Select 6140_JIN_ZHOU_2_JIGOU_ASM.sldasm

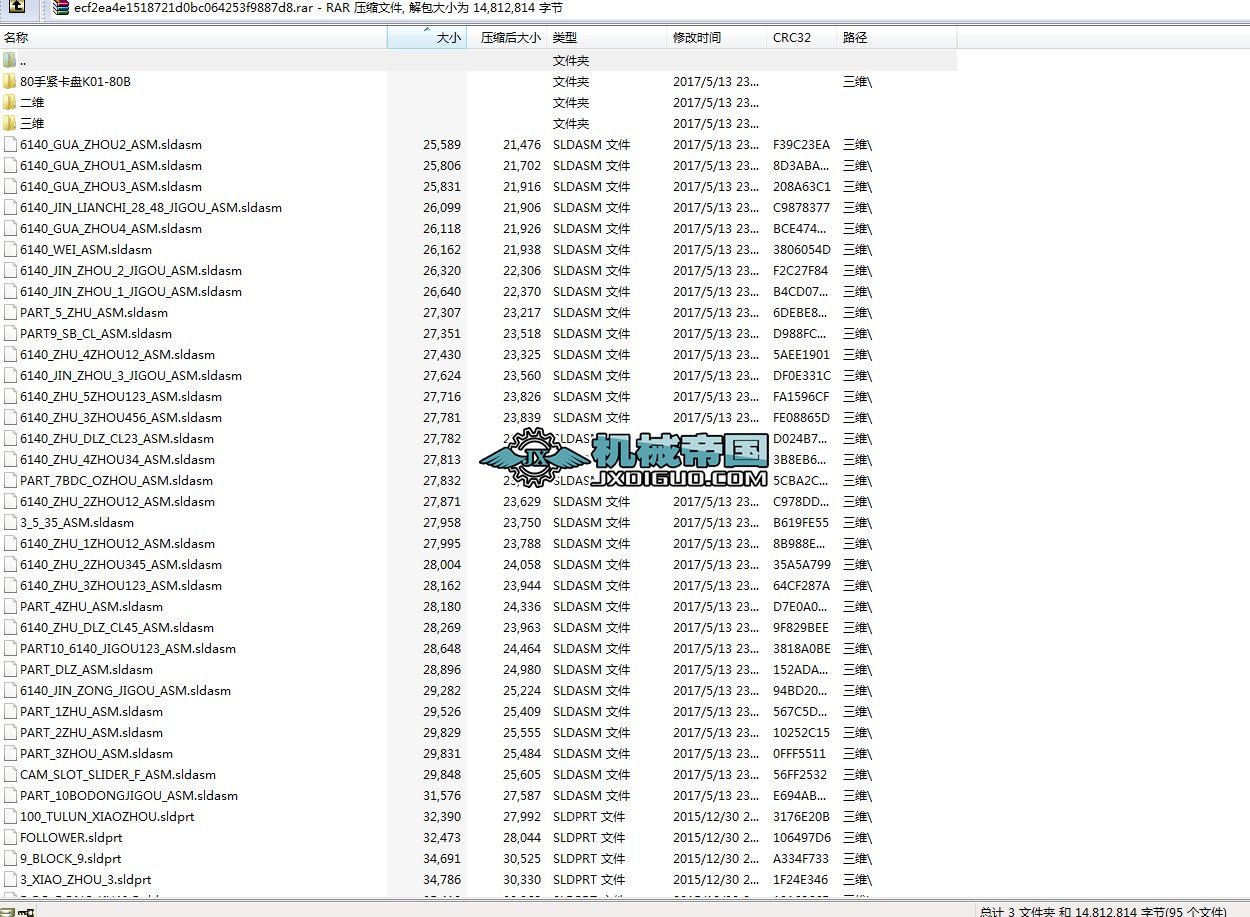(x=131, y=271)
